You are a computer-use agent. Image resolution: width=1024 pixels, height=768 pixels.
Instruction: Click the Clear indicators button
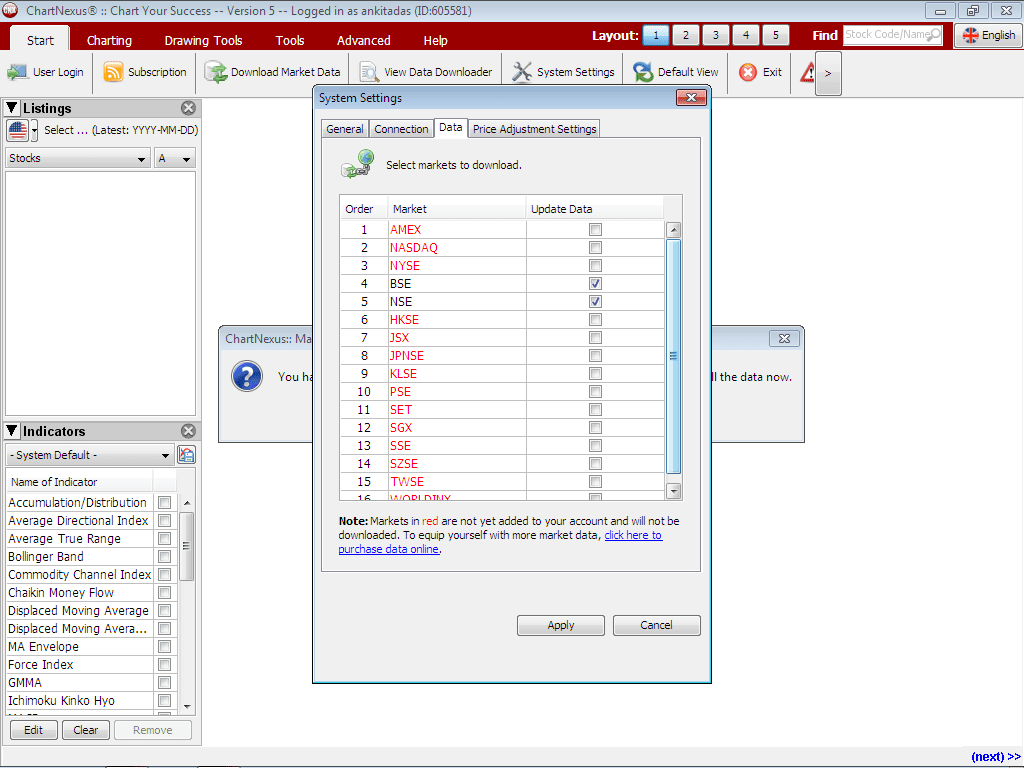pos(86,730)
